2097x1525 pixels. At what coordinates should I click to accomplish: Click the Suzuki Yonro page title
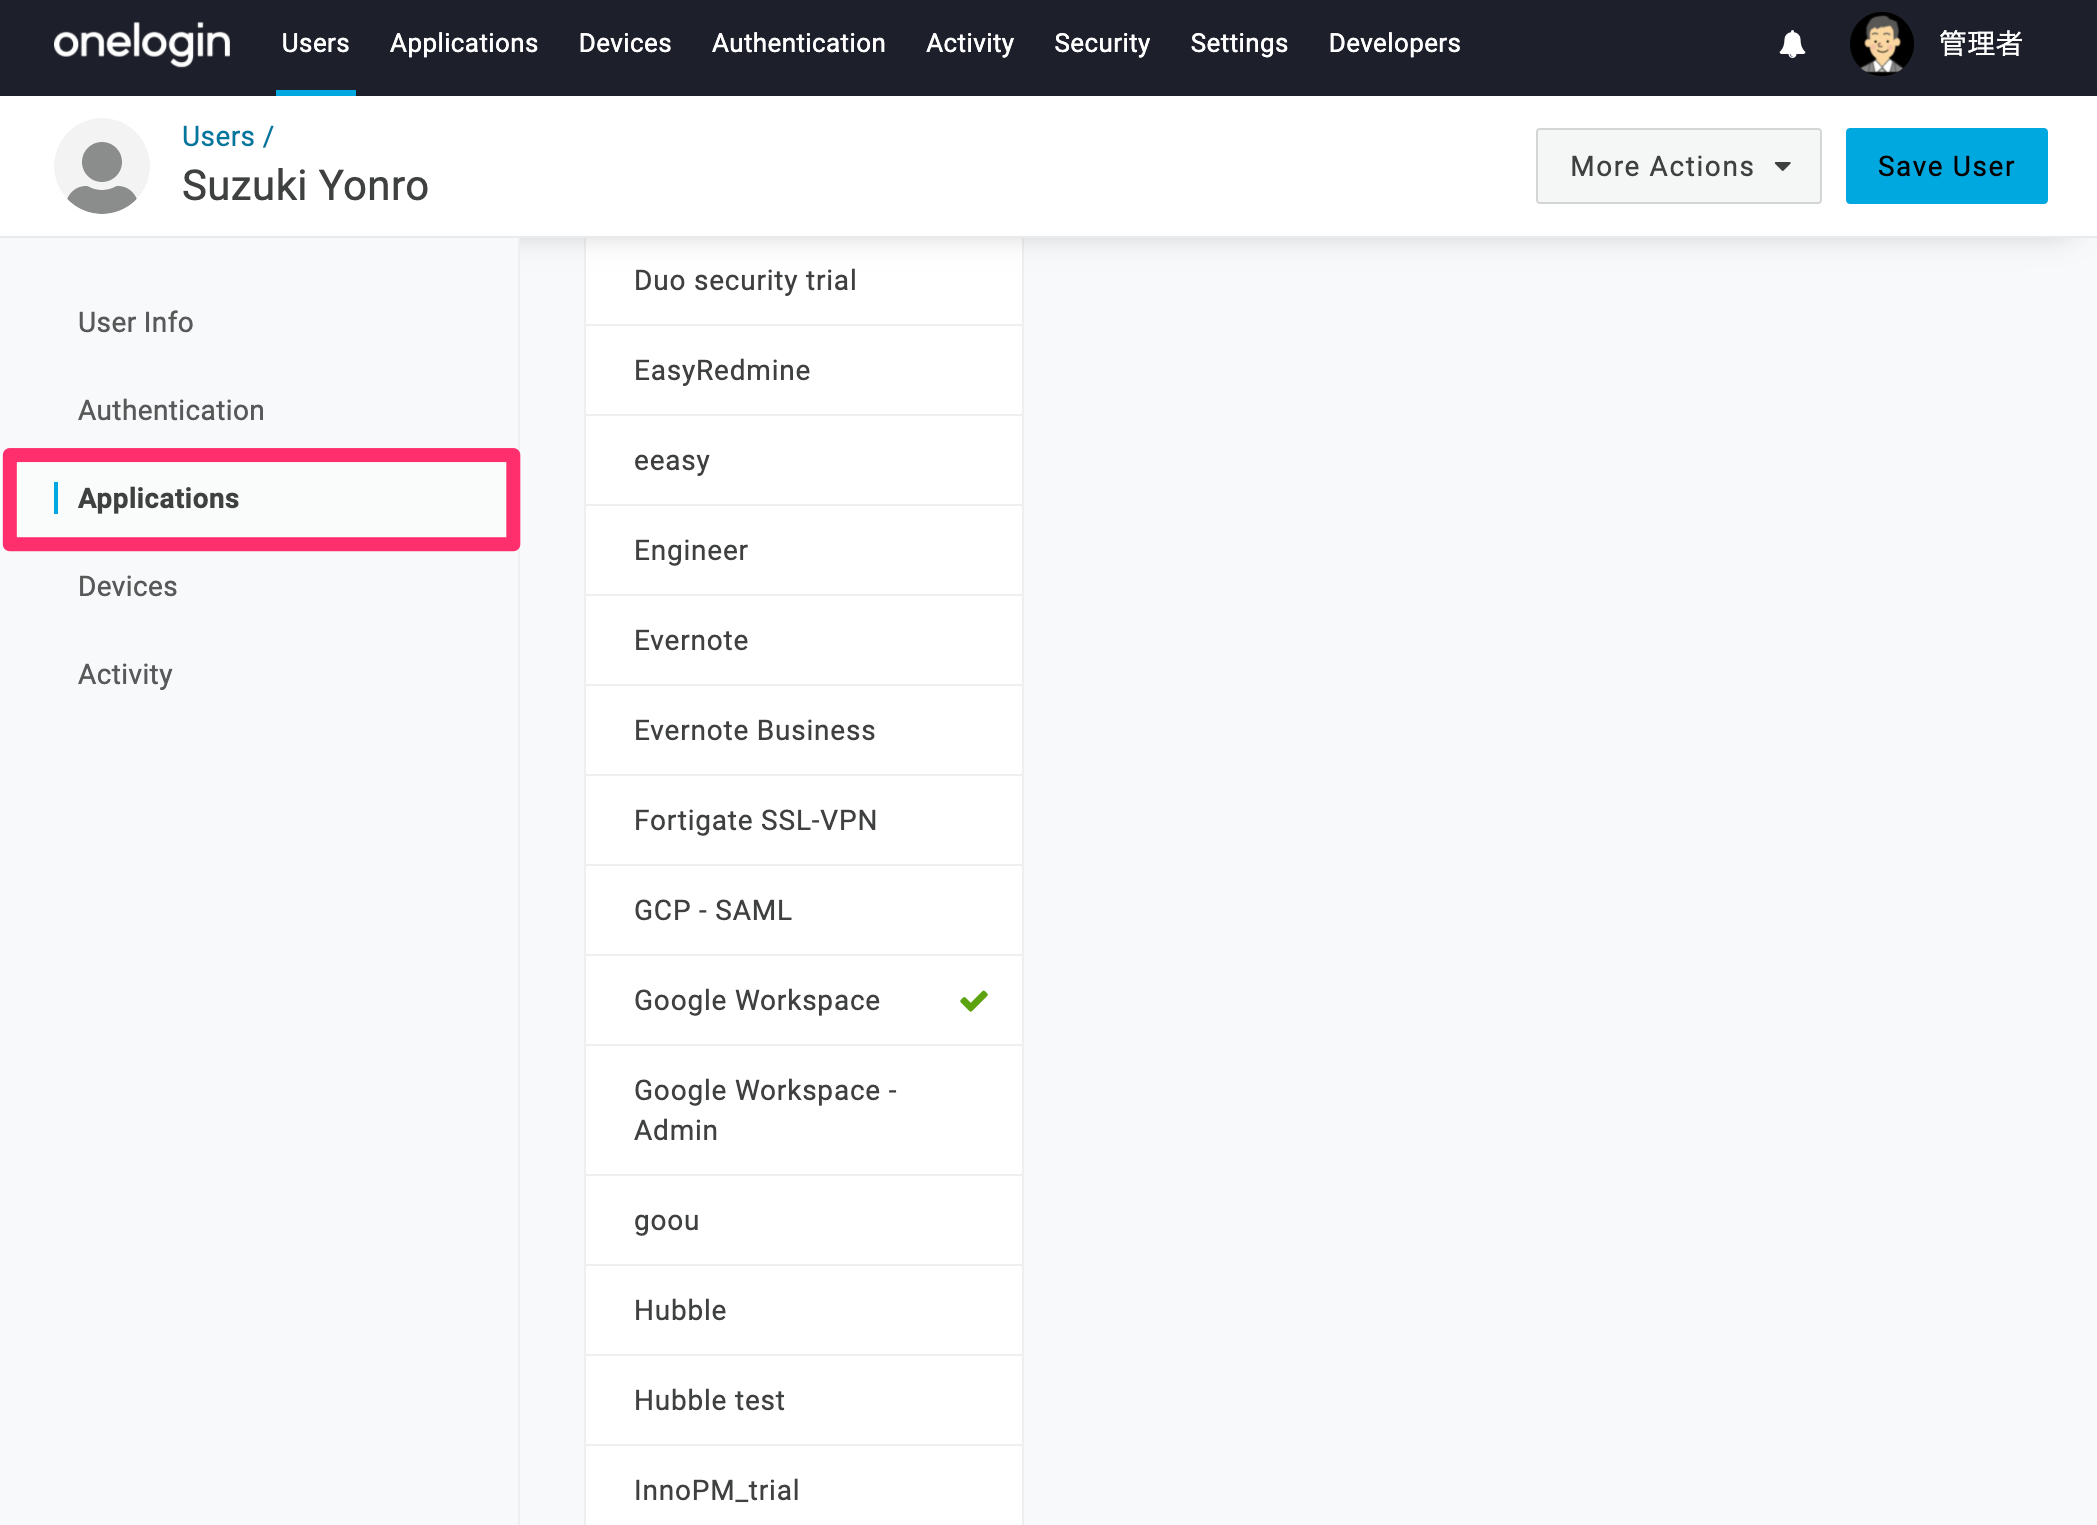305,186
